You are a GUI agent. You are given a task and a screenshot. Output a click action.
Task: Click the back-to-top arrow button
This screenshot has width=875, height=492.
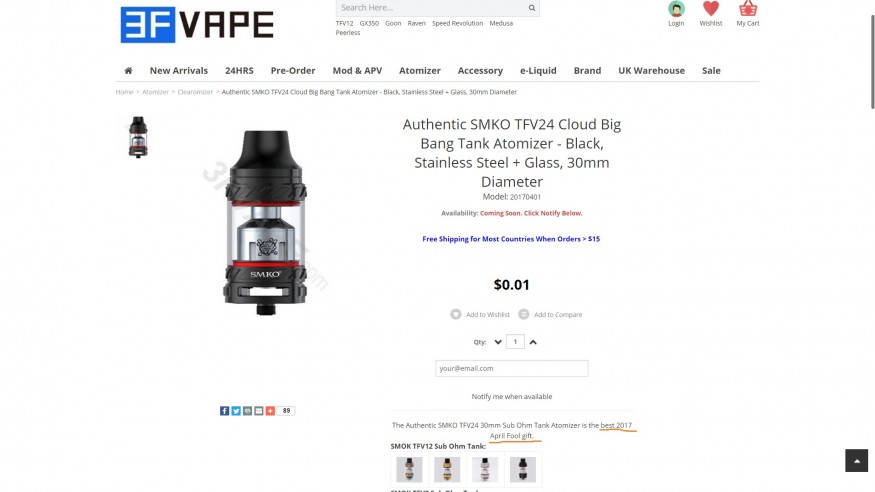(x=857, y=461)
